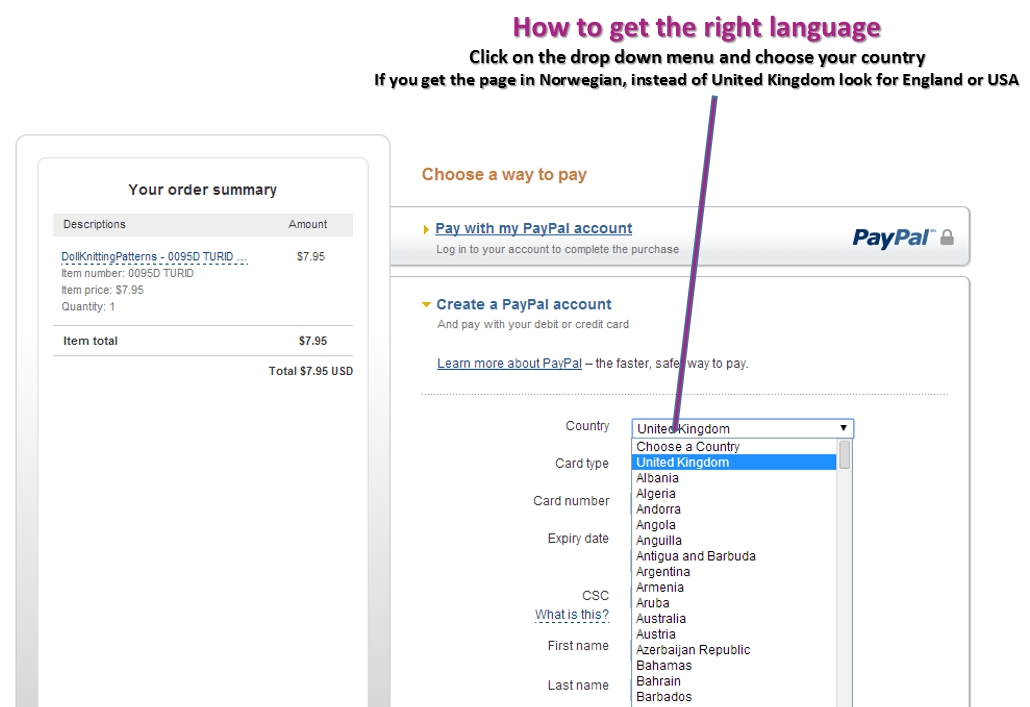Select Antigua and Barbuda from the list

click(734, 556)
